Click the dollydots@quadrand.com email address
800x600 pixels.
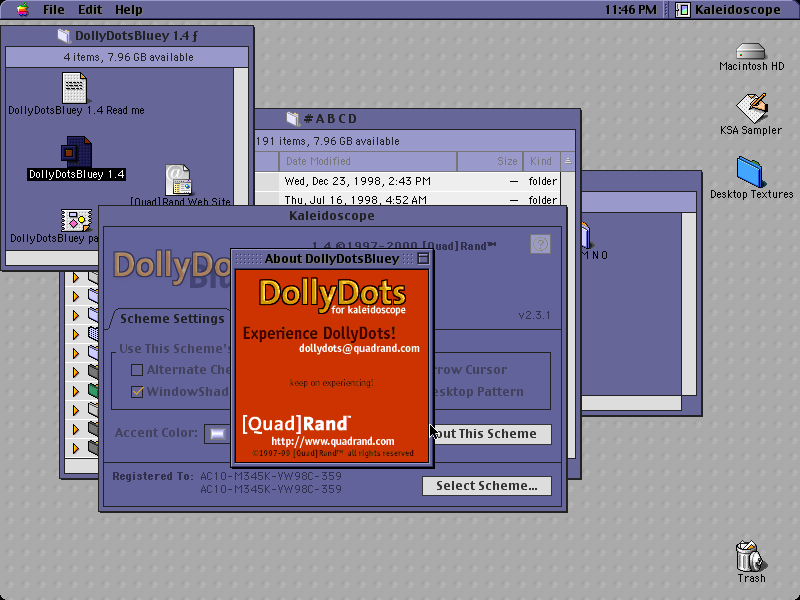(359, 348)
